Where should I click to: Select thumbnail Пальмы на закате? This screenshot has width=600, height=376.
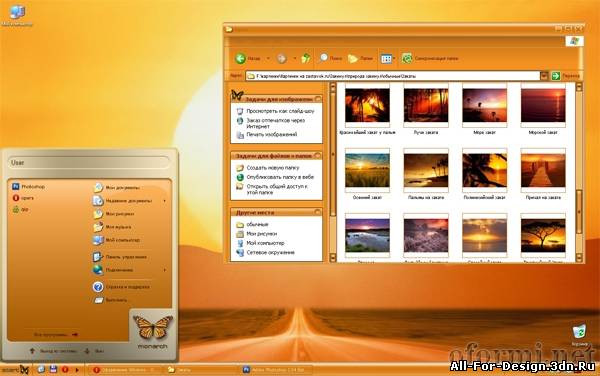(426, 174)
